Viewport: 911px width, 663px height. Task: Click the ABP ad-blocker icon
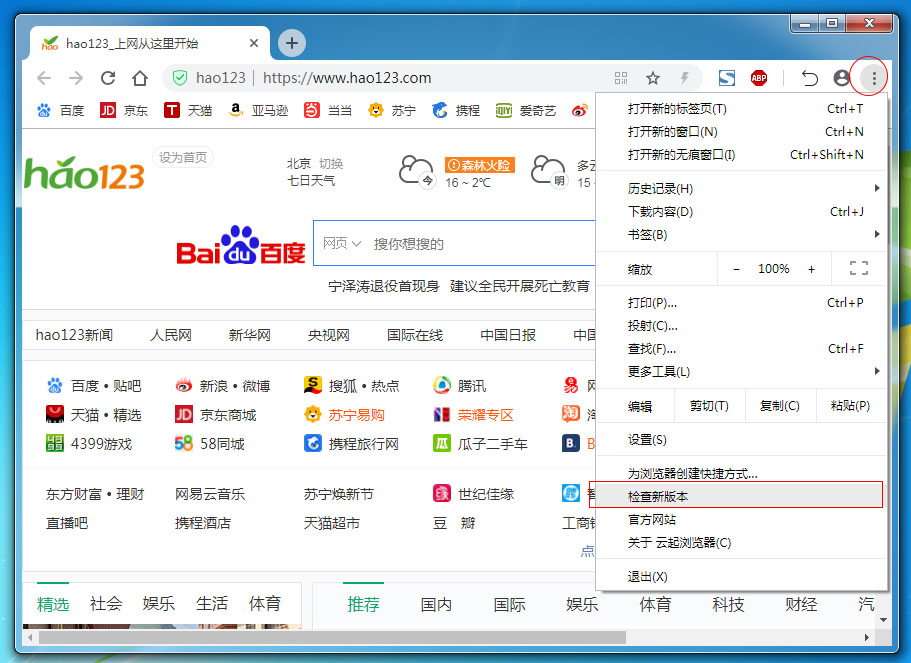(759, 77)
